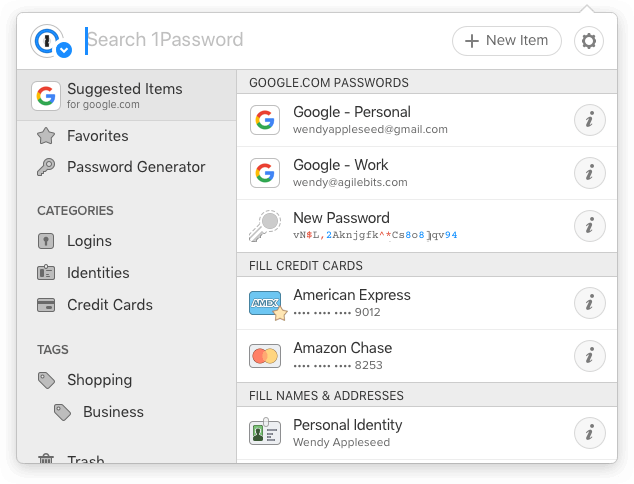Click the New Item button
This screenshot has width=634, height=484.
click(x=507, y=41)
